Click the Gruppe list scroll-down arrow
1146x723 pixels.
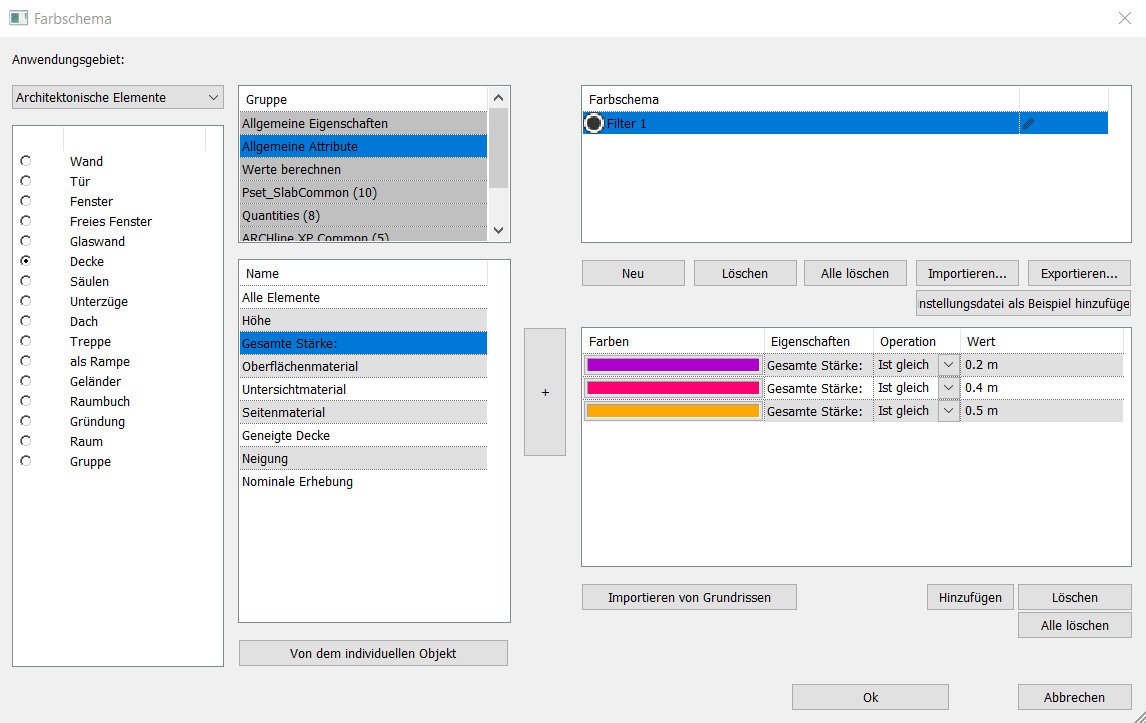pos(498,230)
